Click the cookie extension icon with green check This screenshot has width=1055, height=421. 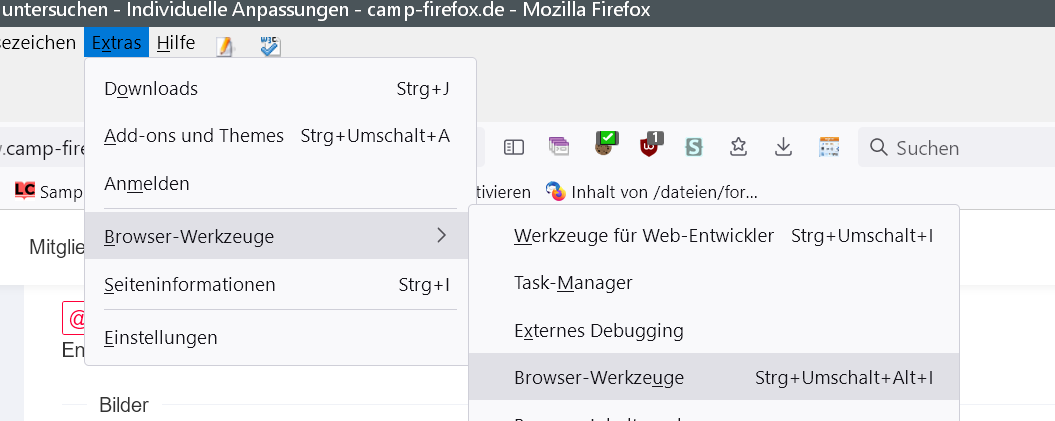click(604, 145)
